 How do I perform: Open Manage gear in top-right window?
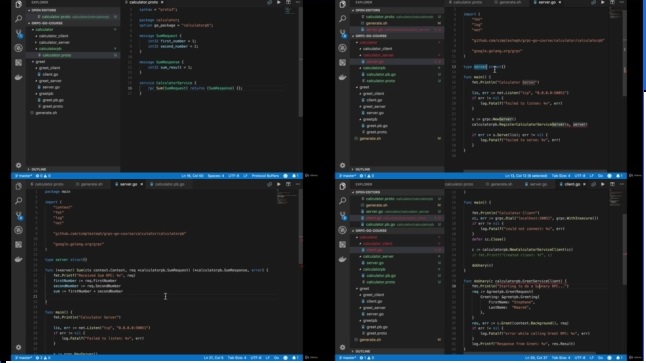click(x=343, y=165)
